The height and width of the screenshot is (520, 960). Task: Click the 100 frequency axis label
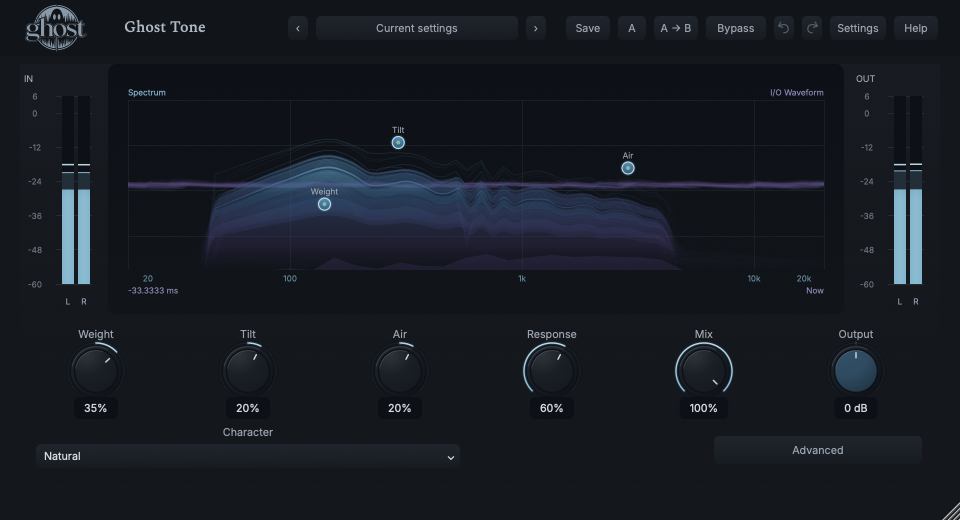[290, 279]
